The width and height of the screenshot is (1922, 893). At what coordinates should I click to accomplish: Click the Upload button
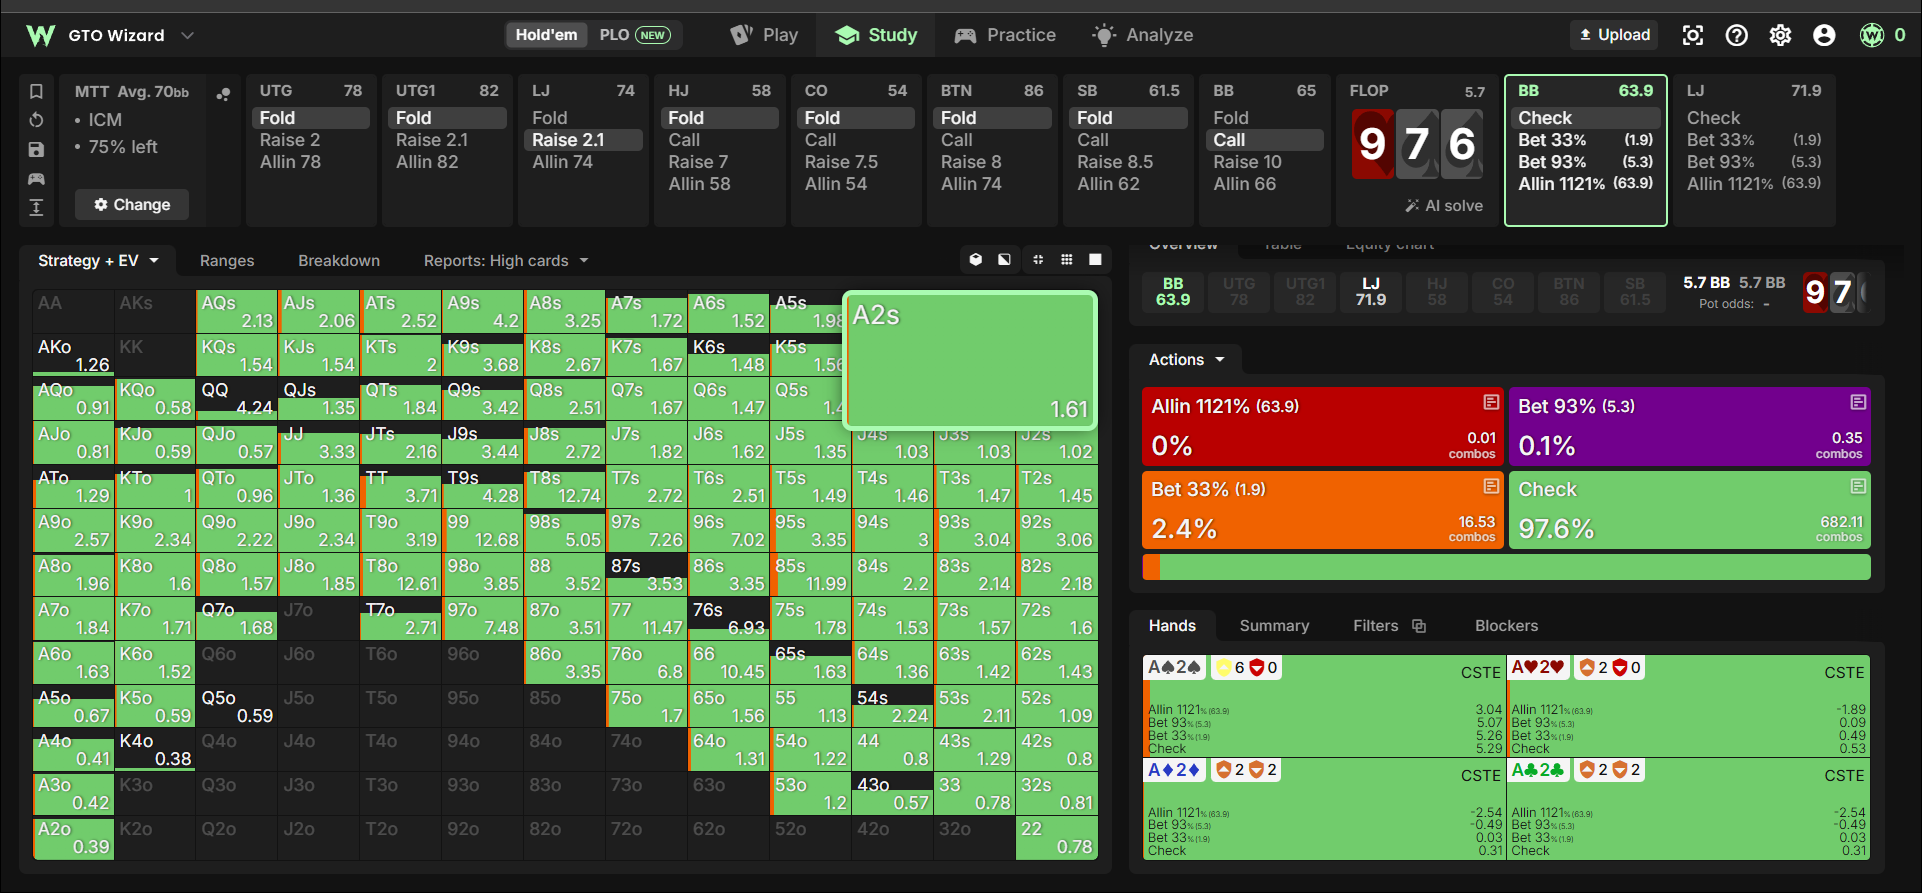[1614, 35]
